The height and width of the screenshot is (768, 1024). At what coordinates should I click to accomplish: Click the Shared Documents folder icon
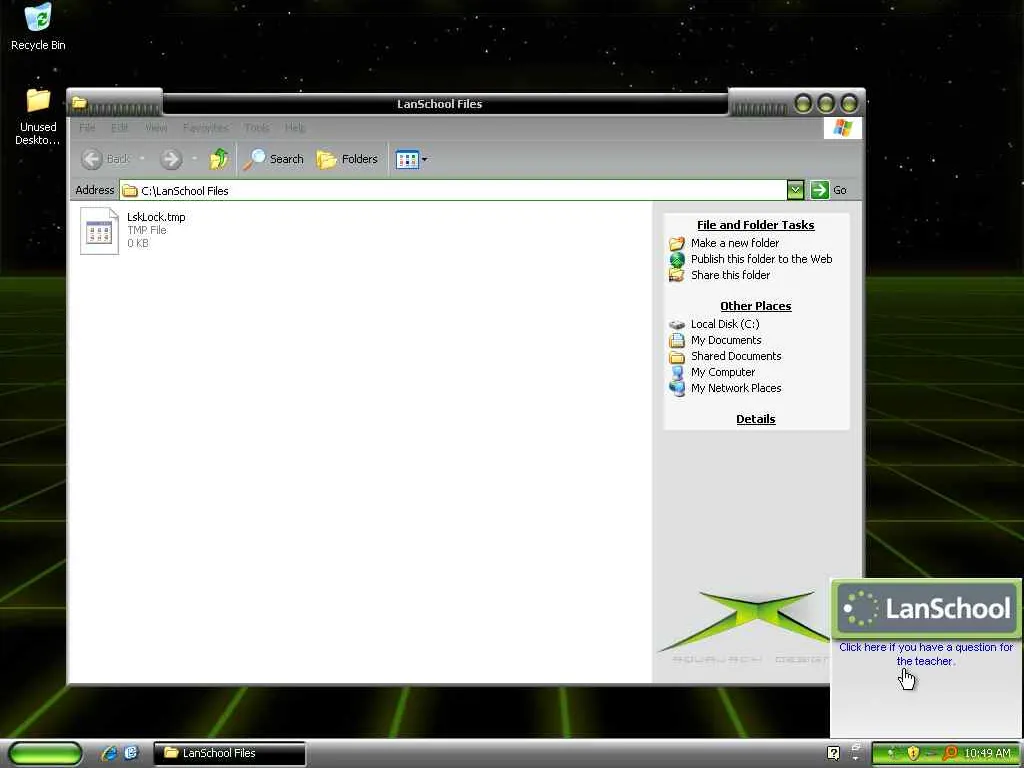pyautogui.click(x=677, y=357)
